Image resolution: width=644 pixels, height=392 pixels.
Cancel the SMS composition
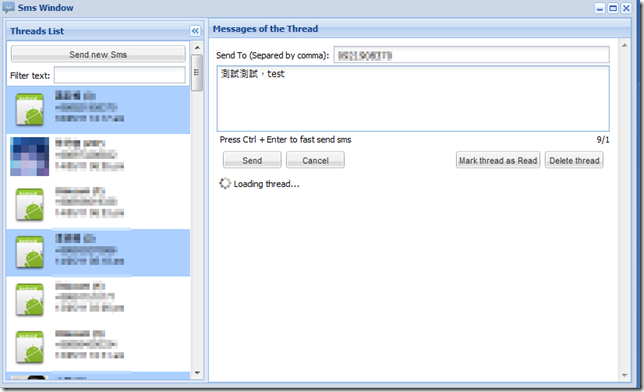pos(315,160)
